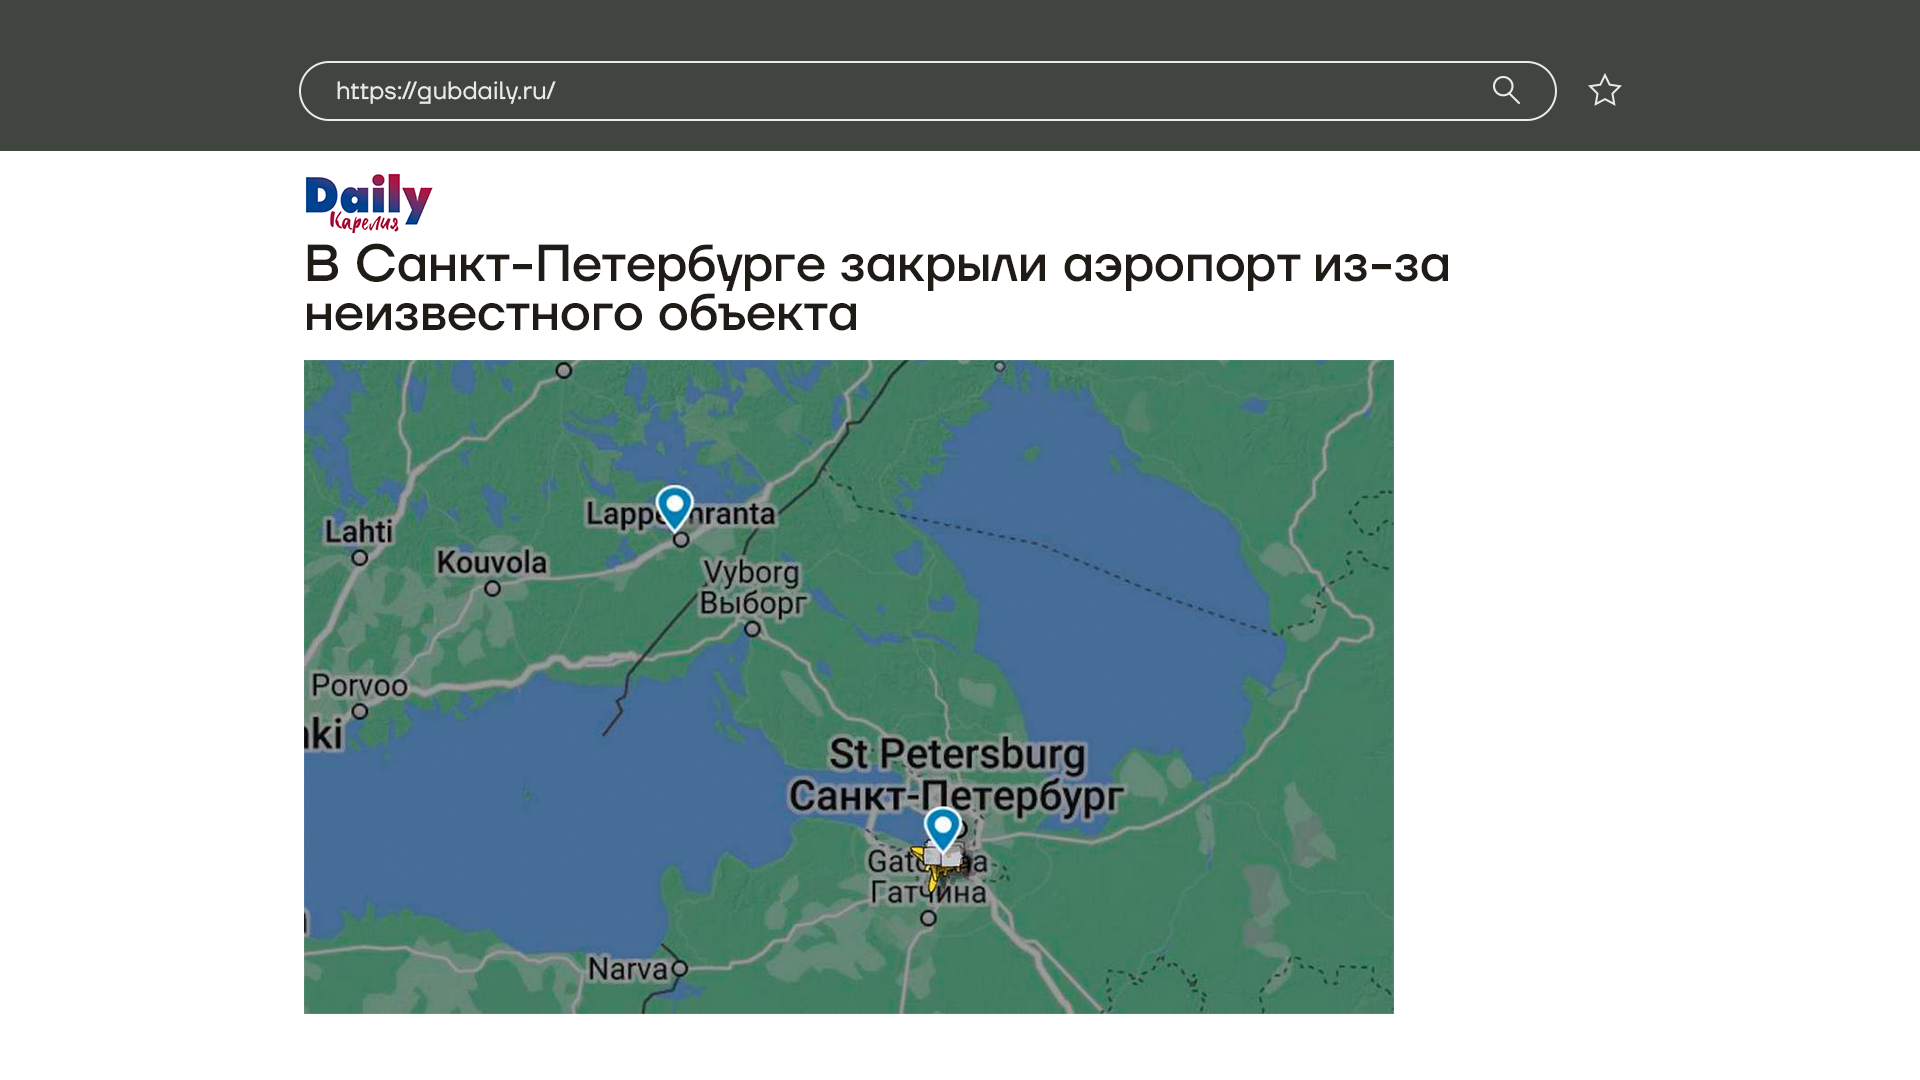The image size is (1920, 1080).
Task: Click the Выборг map label
Action: [752, 604]
